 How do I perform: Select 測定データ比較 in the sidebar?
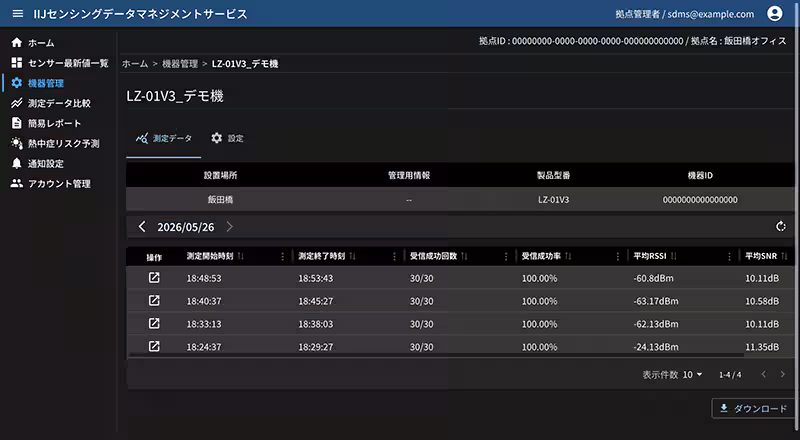pyautogui.click(x=59, y=103)
